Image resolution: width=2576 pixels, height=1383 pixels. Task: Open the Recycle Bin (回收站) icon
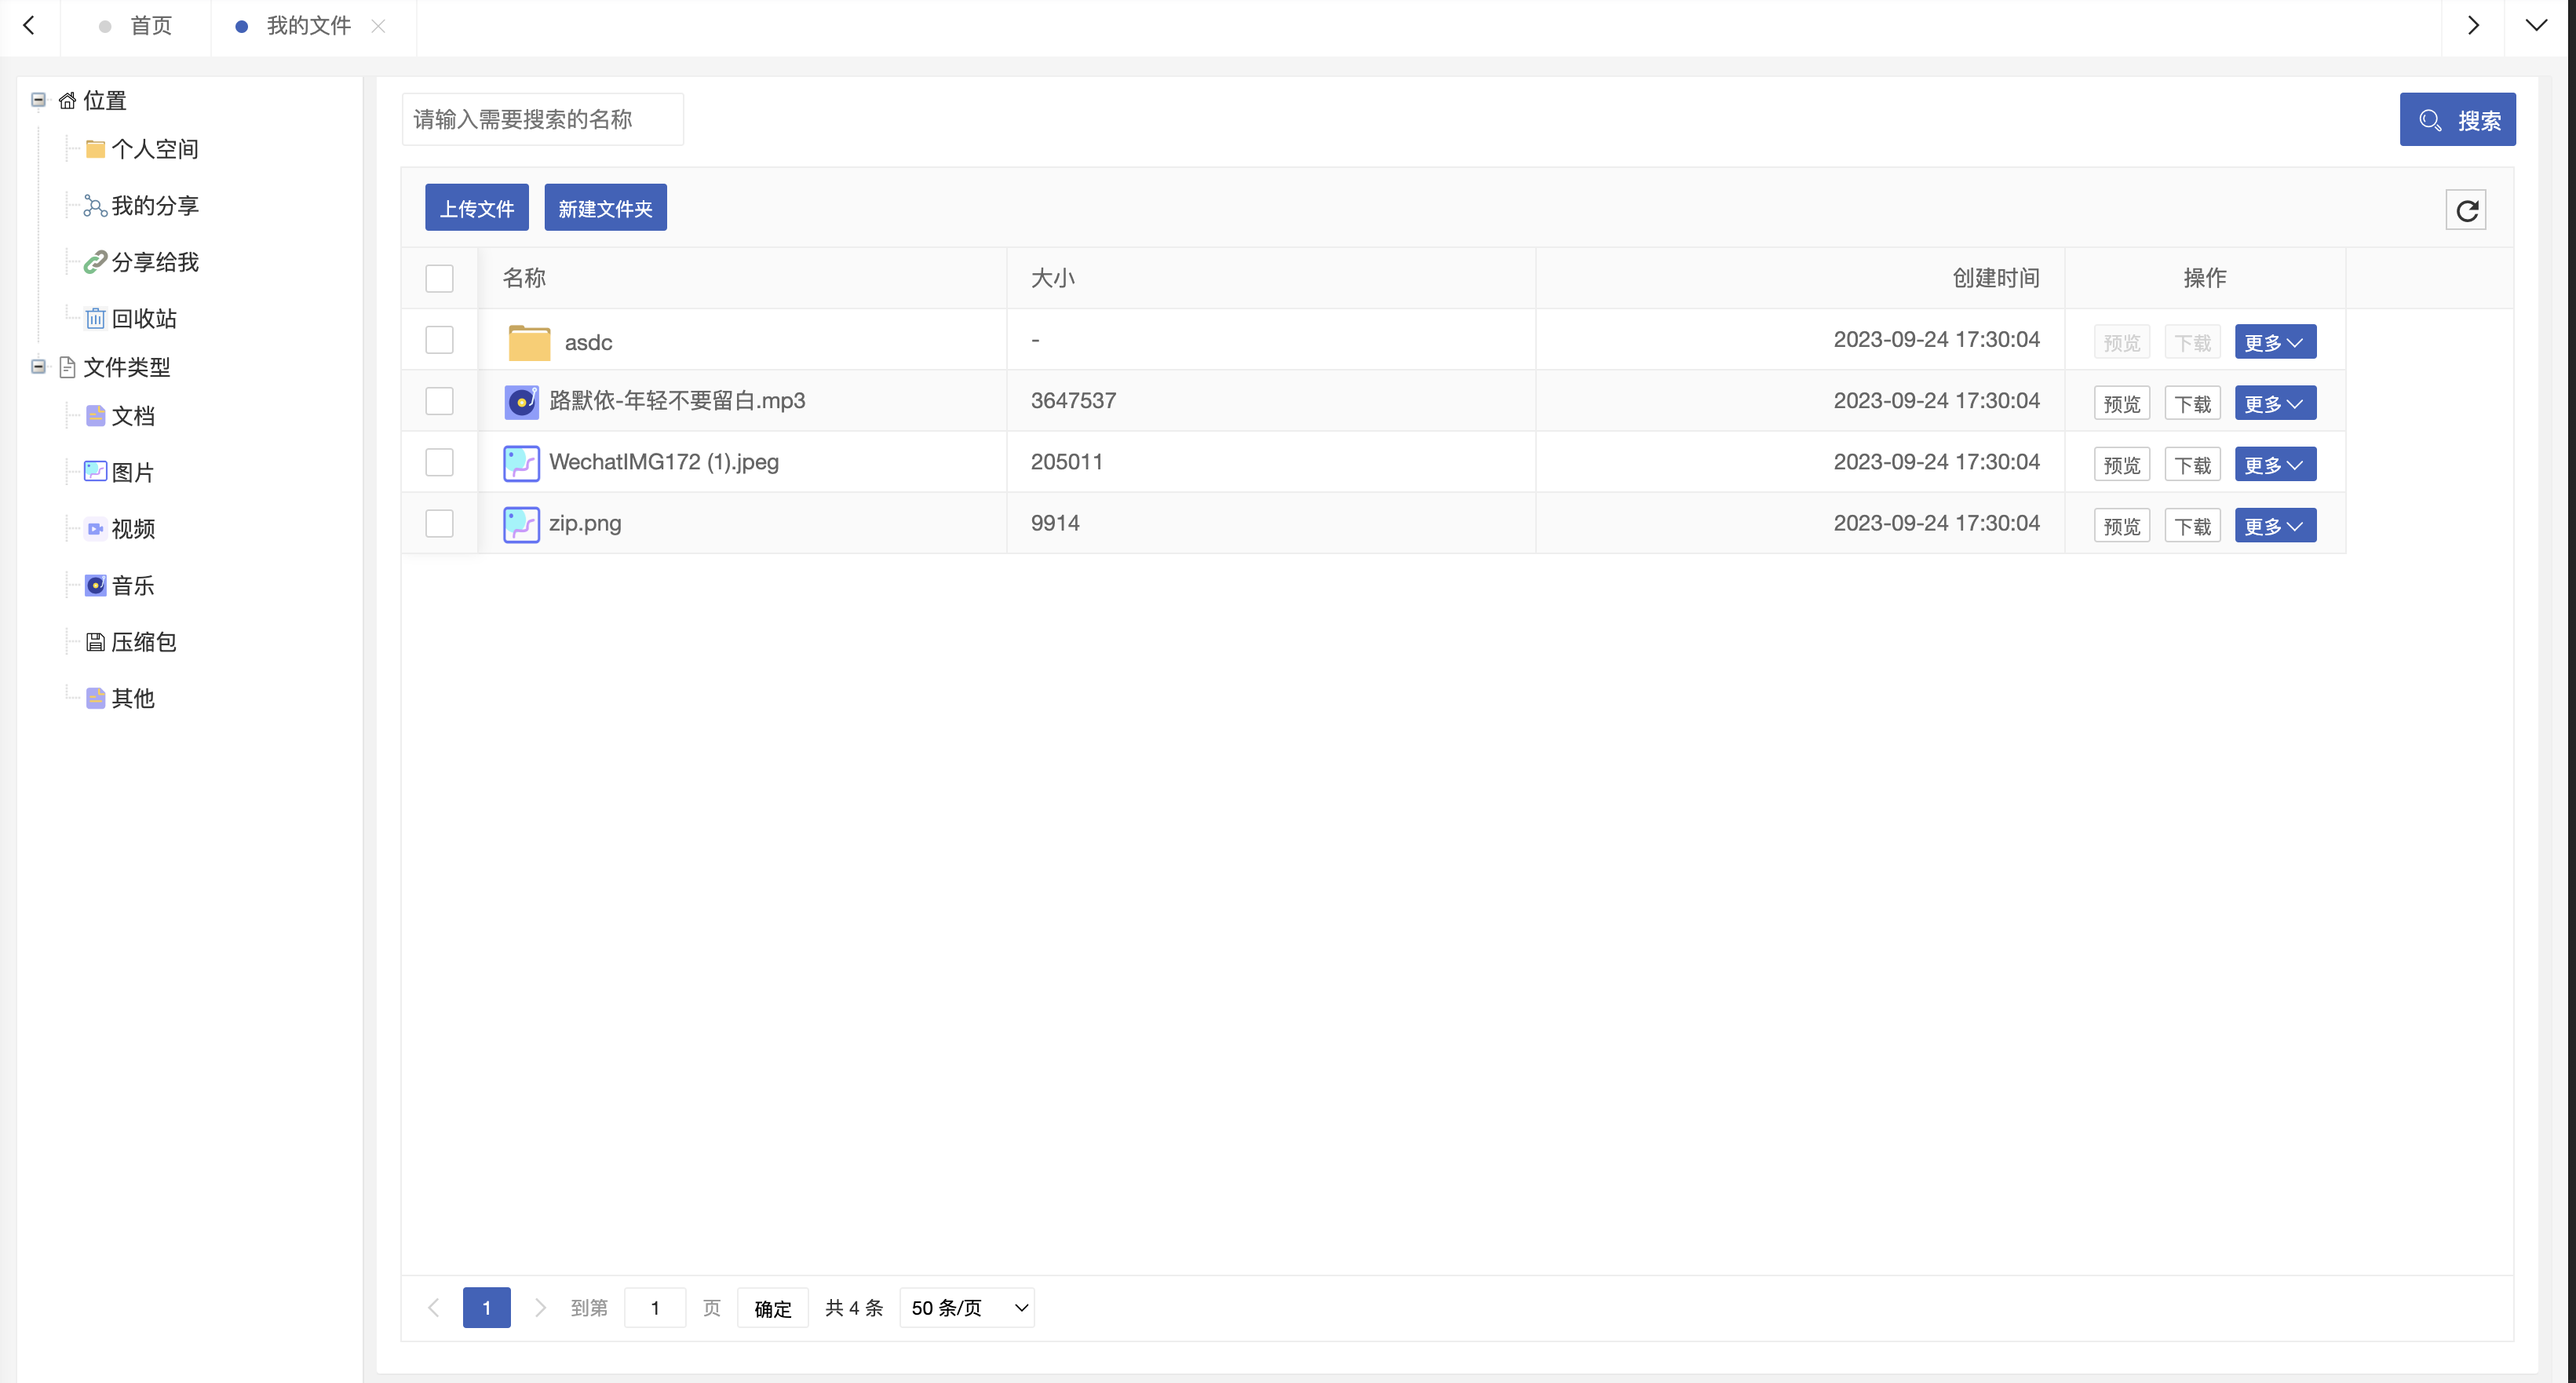(x=95, y=318)
